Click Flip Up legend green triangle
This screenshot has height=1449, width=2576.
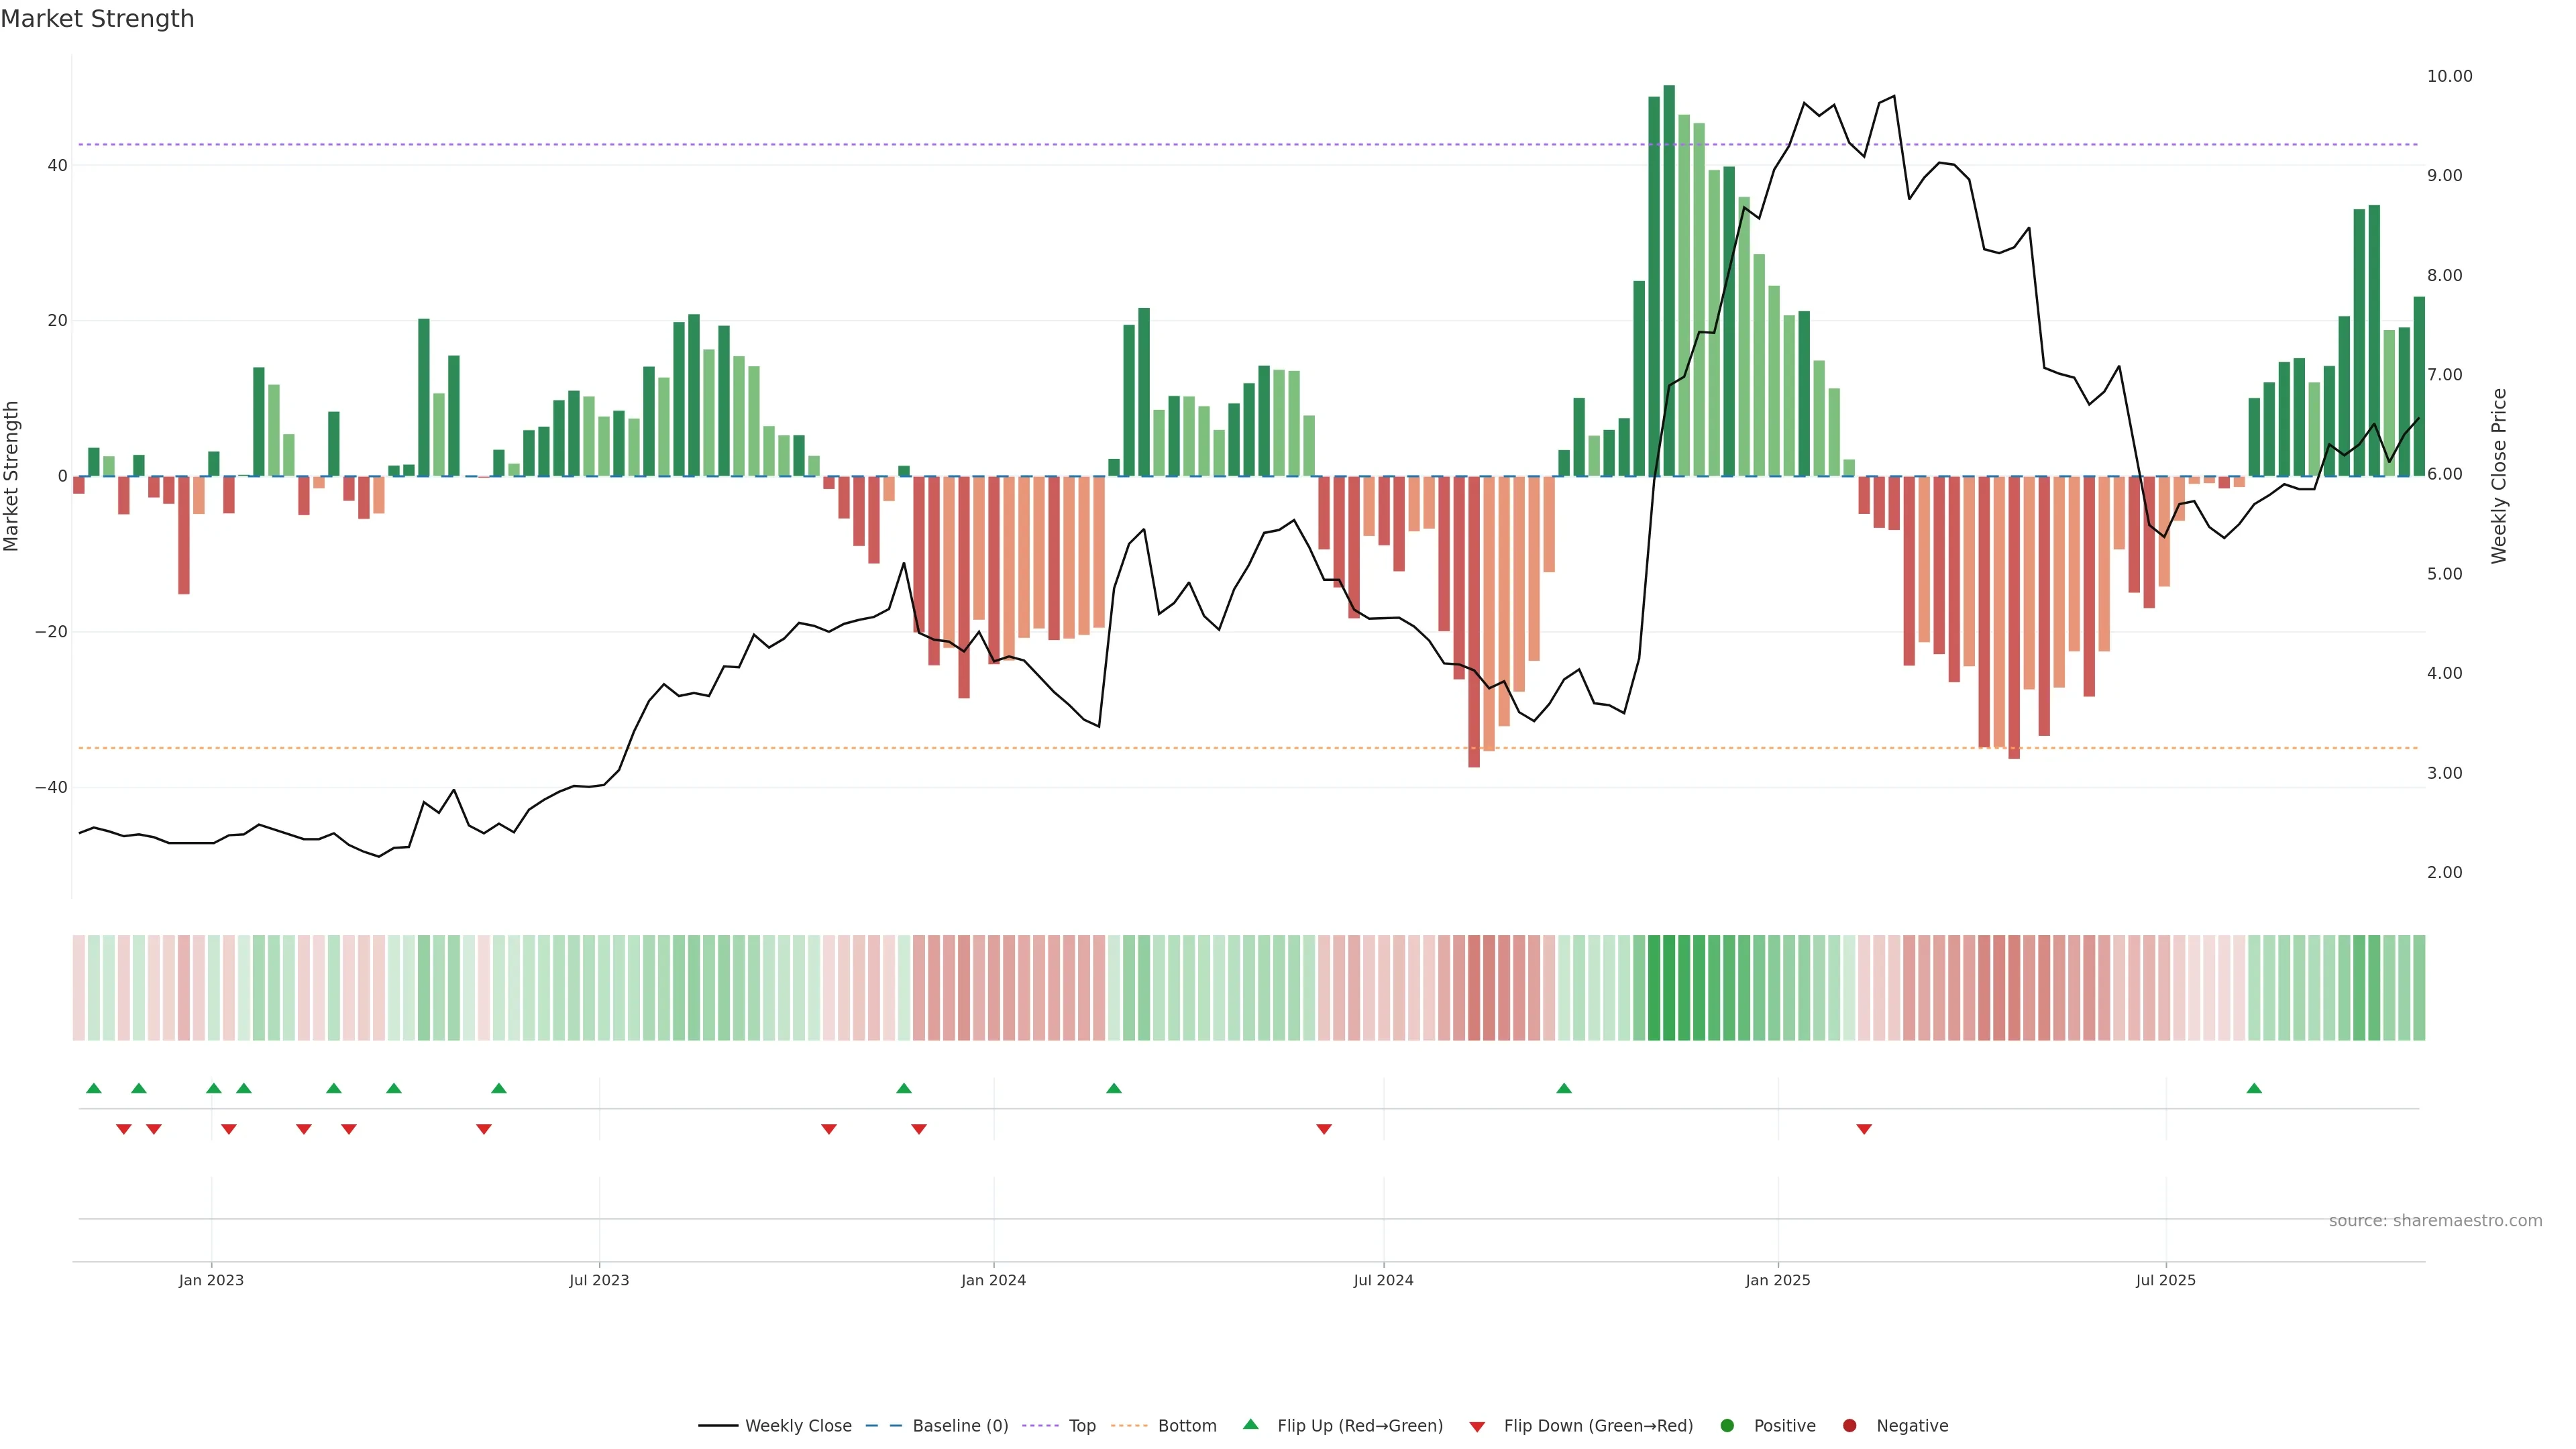(x=1250, y=1425)
